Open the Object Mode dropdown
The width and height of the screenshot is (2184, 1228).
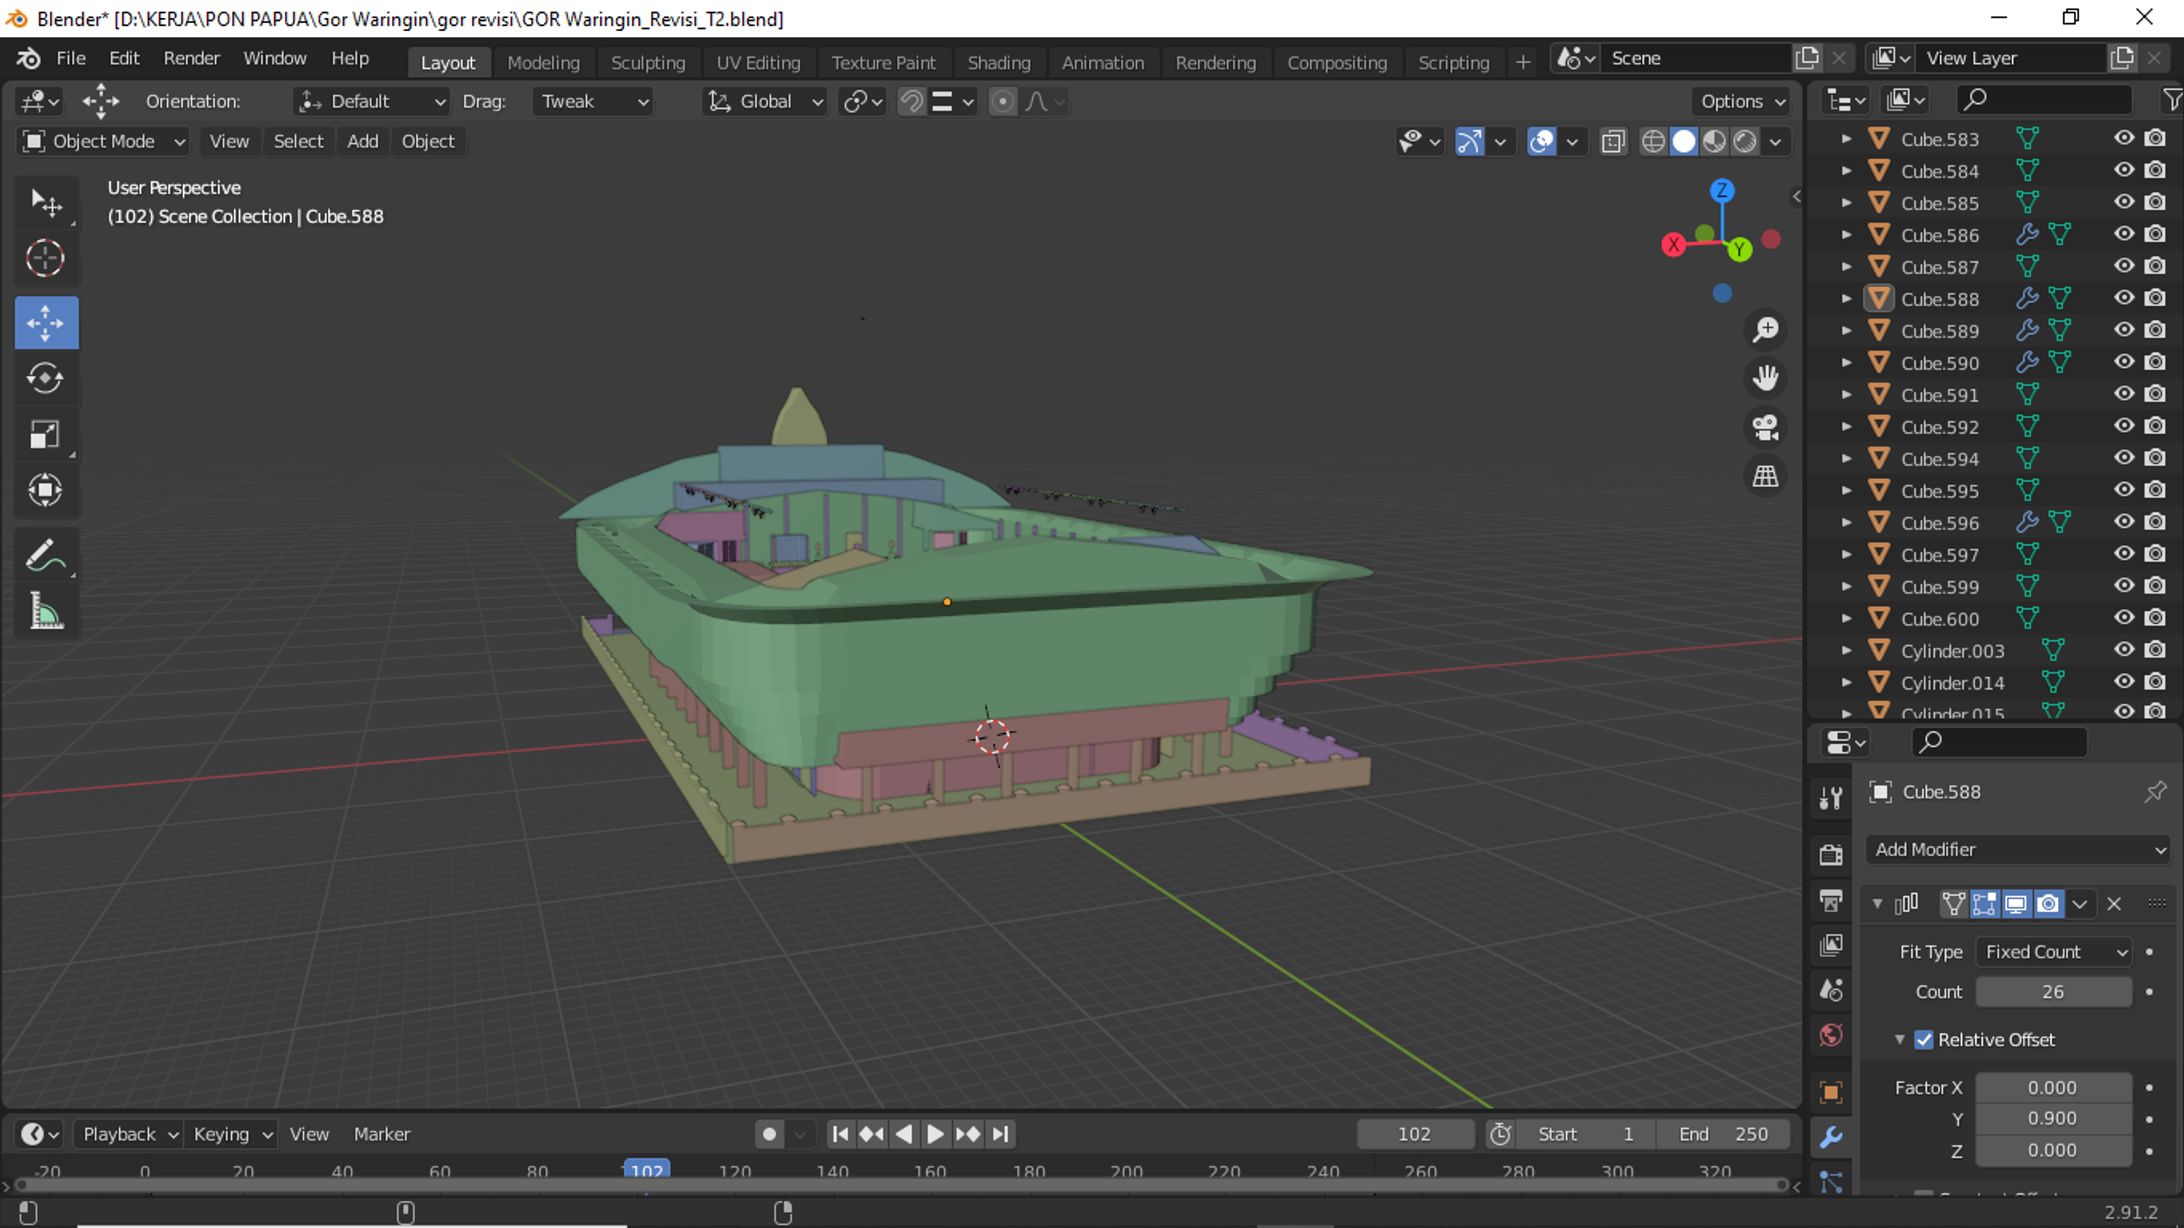[104, 141]
